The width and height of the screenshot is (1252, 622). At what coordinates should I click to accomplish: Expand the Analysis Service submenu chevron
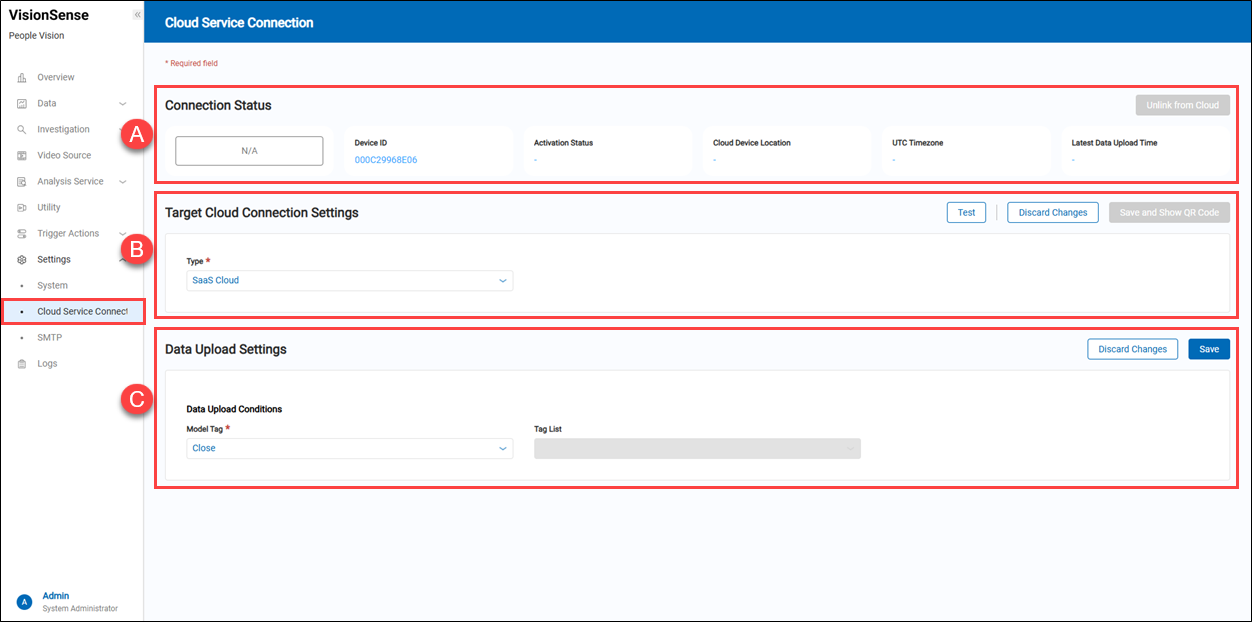click(123, 182)
